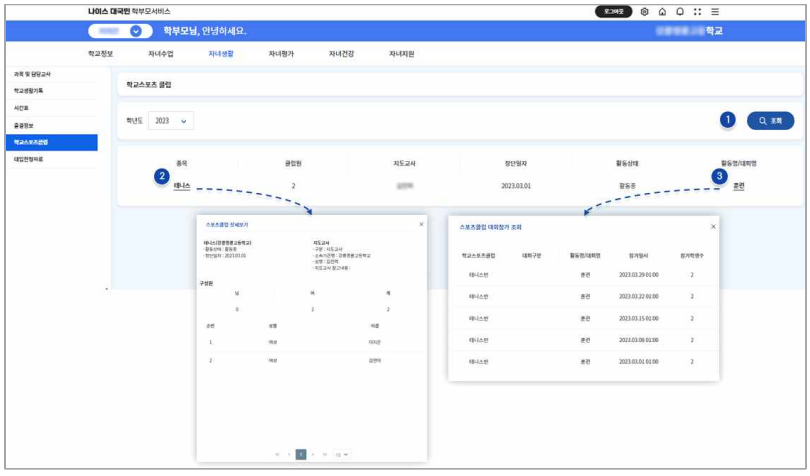
Task: Click the 활동상태 column header
Action: tap(627, 163)
